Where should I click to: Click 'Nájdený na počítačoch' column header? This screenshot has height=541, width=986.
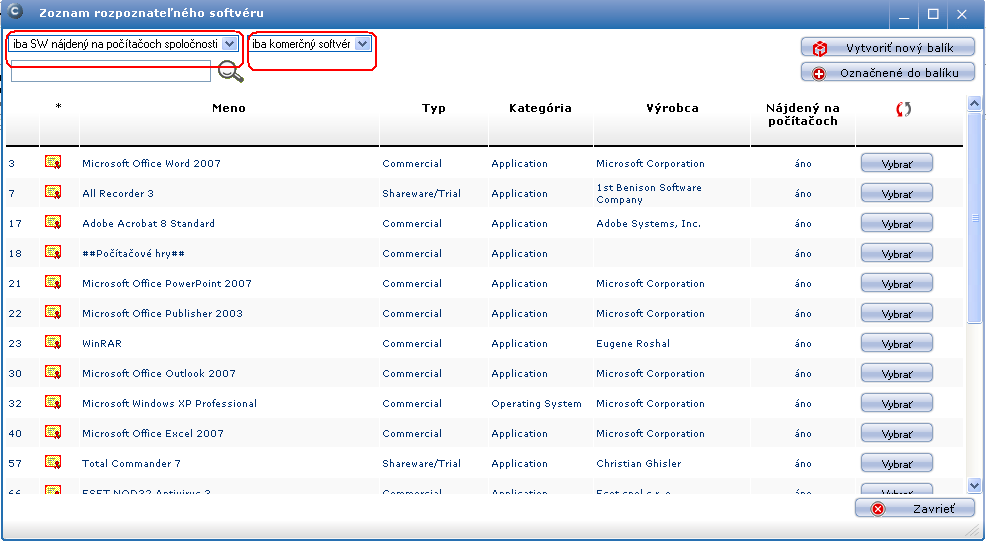[x=803, y=114]
